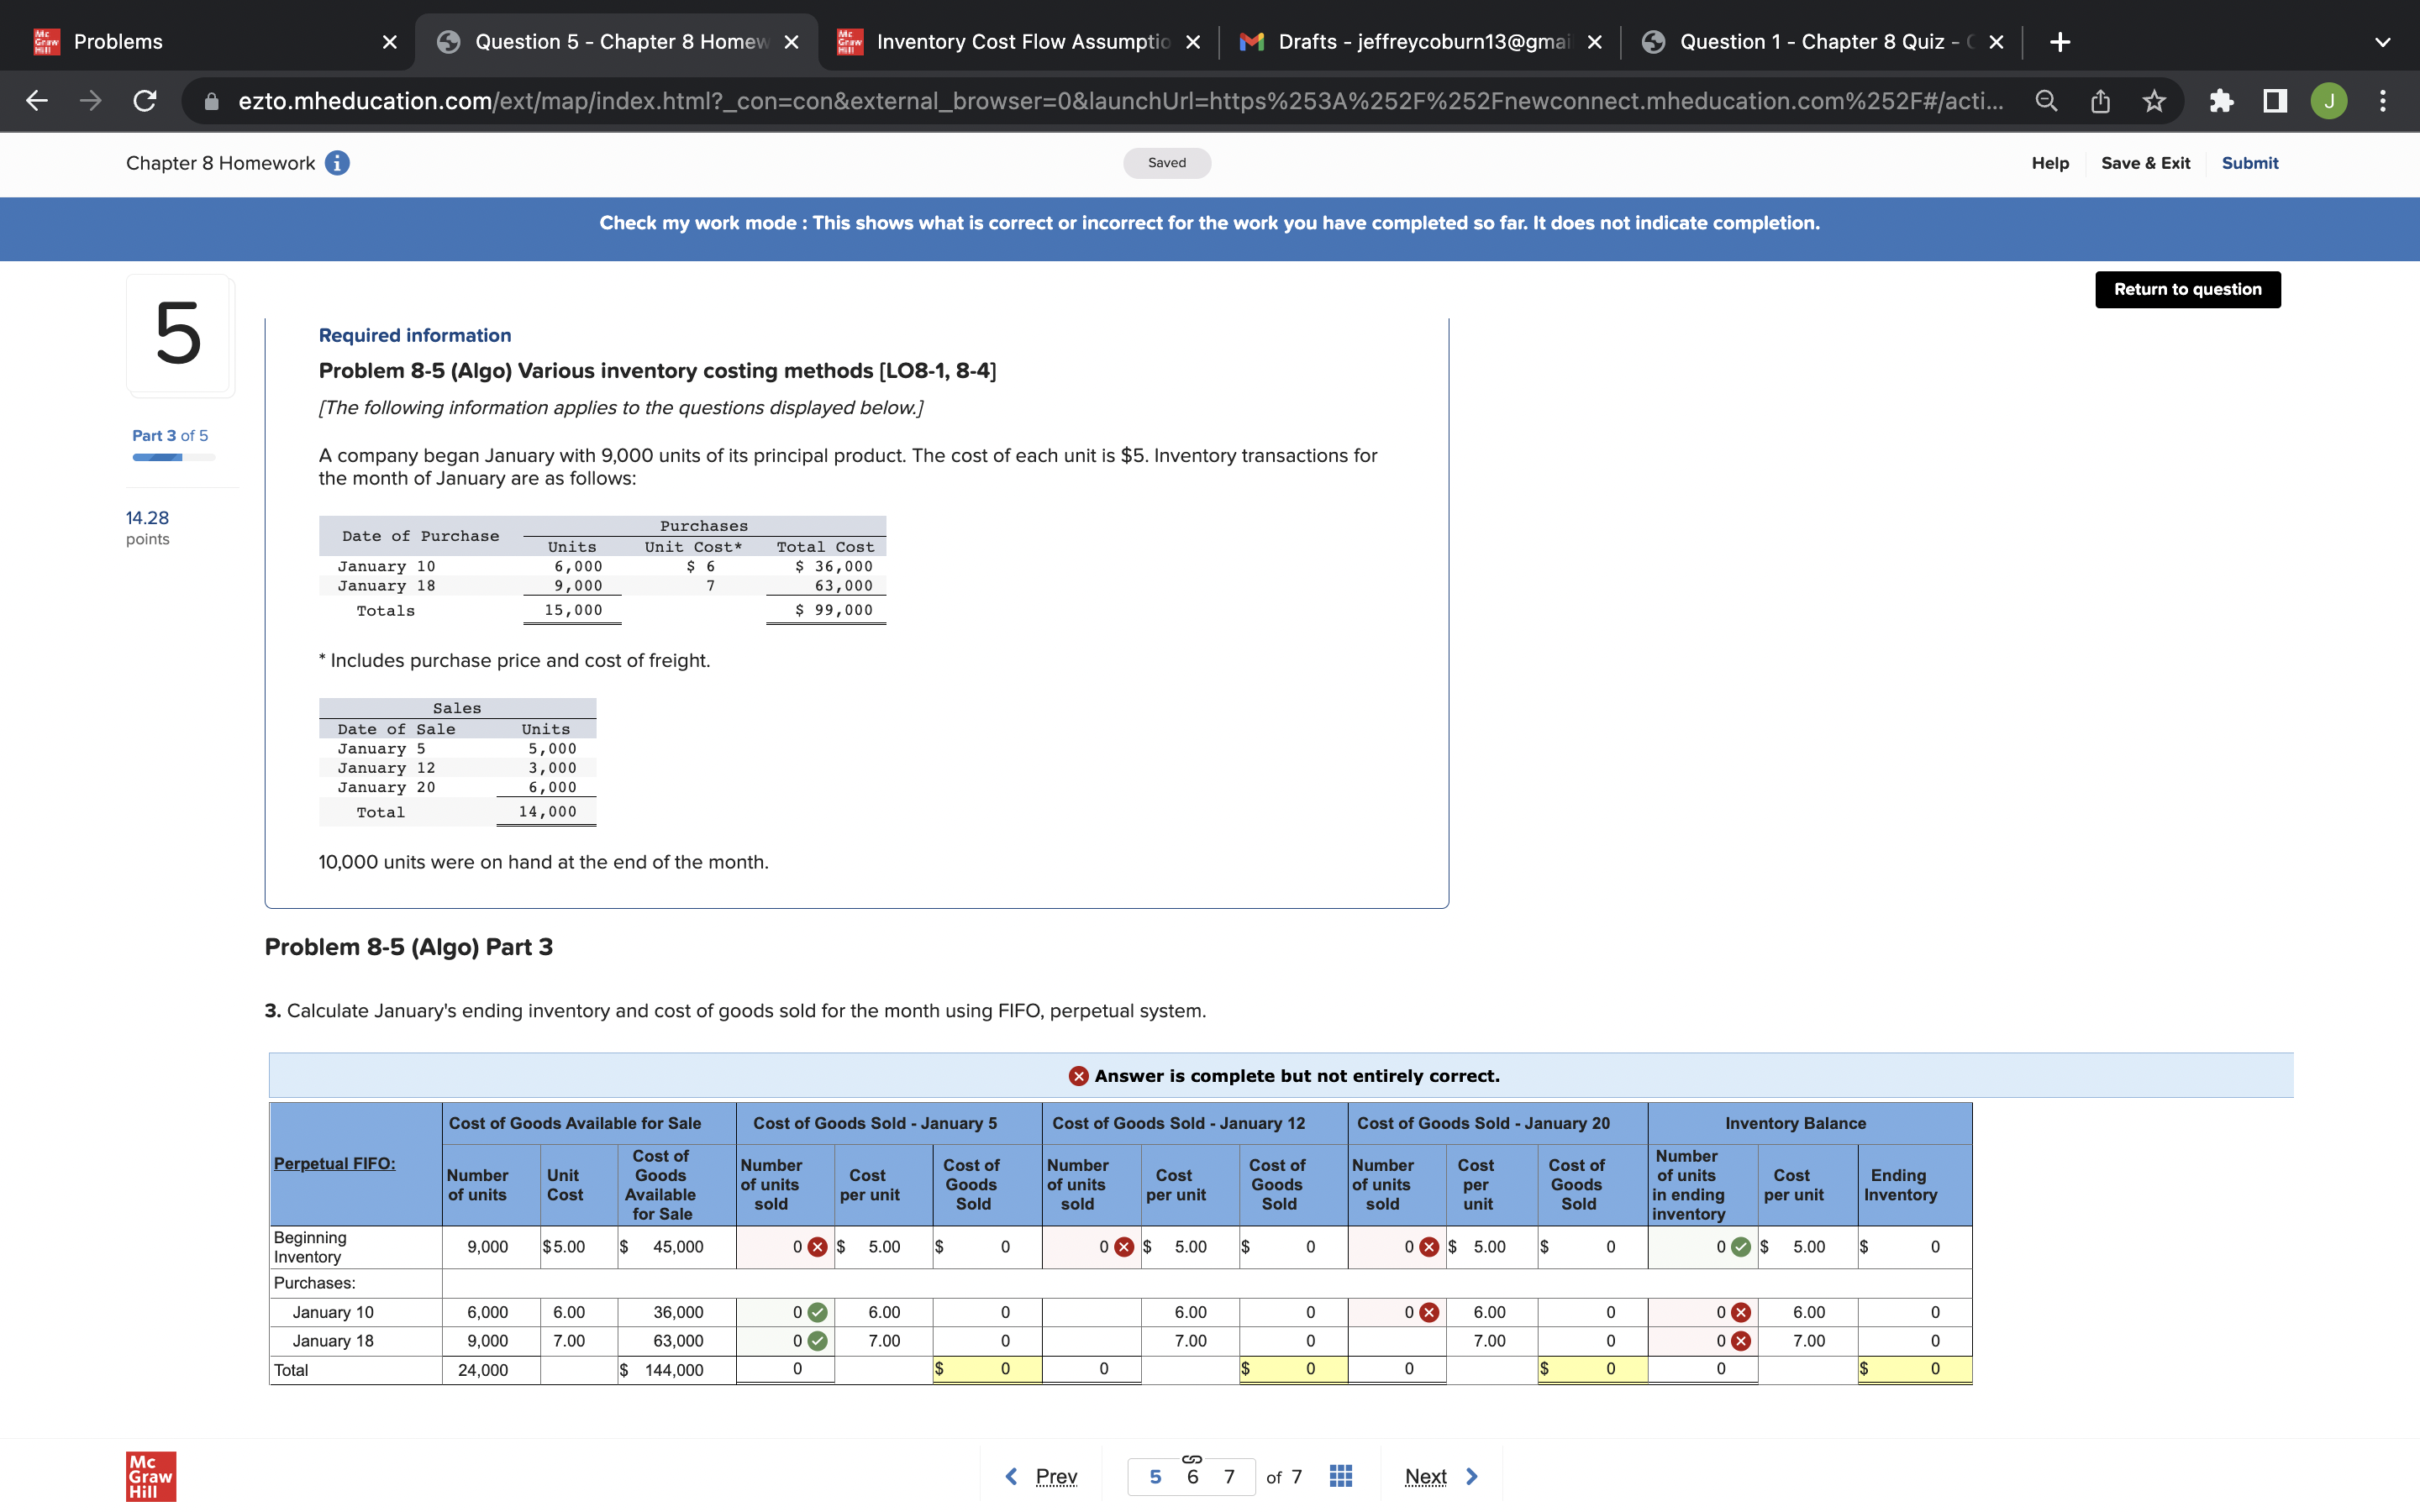Bookmark page with the star icon
The width and height of the screenshot is (2420, 1512).
(x=2154, y=101)
